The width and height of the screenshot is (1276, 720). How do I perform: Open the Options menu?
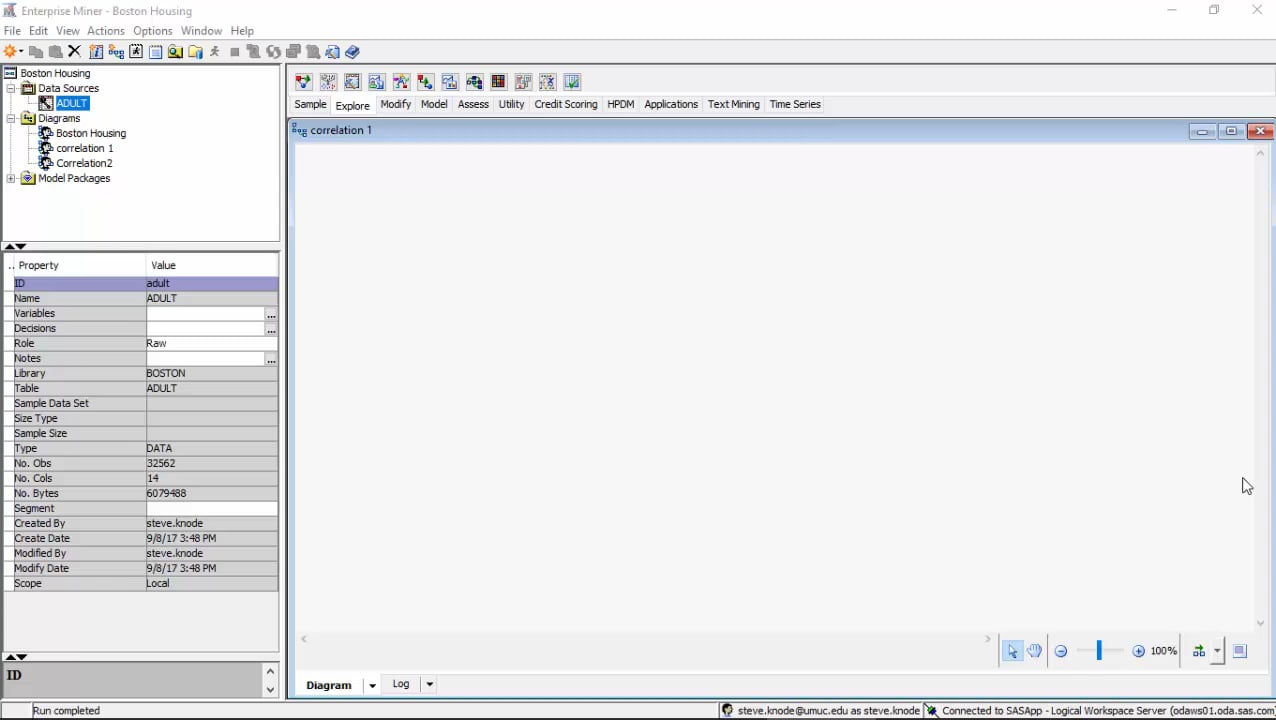pos(153,31)
